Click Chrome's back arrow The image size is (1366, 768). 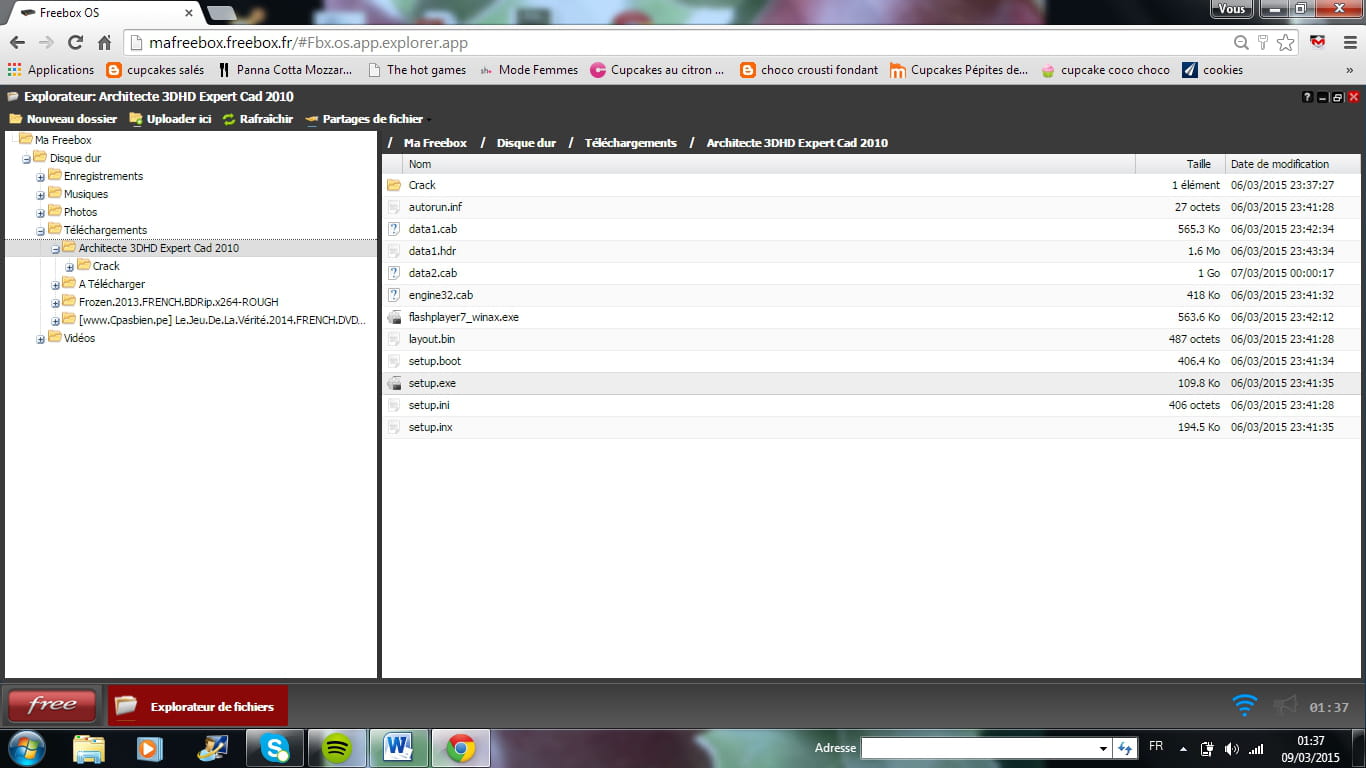(17, 43)
